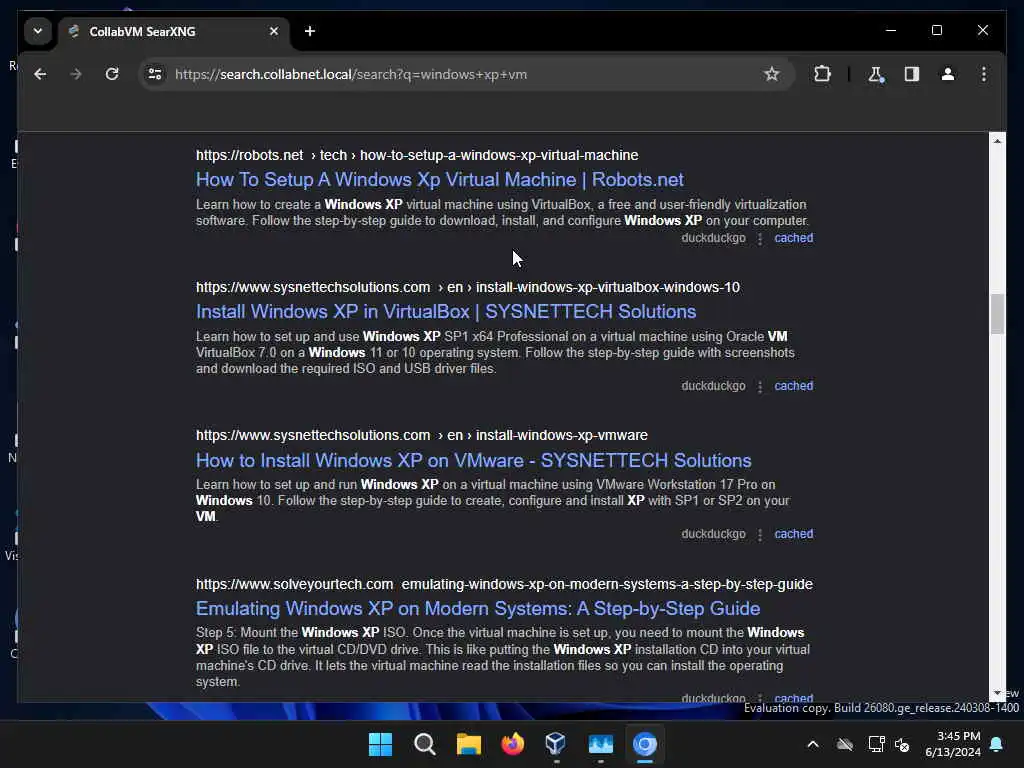View site information icon in address bar
This screenshot has height=768, width=1024.
point(155,74)
